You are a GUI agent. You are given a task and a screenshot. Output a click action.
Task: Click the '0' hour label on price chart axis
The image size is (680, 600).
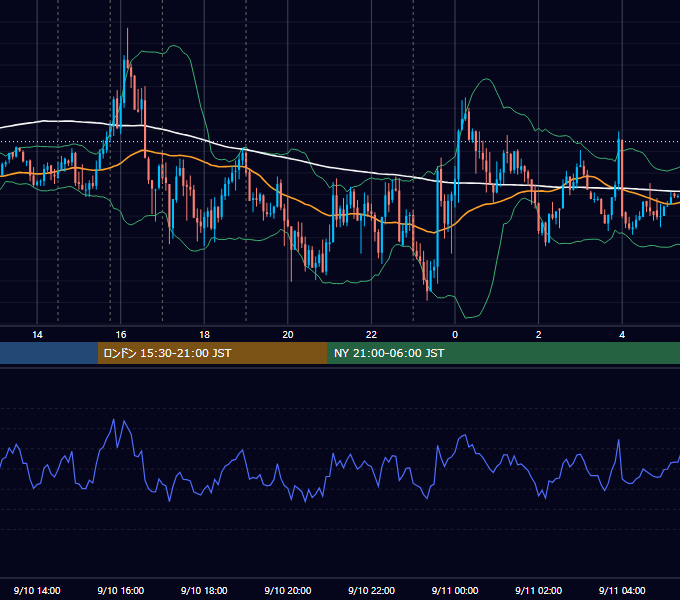(455, 335)
